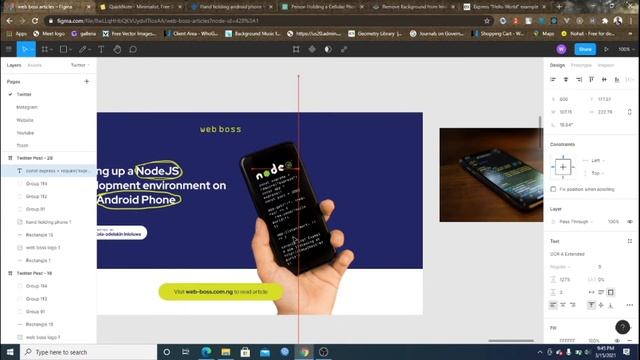Open the Youtube page

pyautogui.click(x=25, y=133)
